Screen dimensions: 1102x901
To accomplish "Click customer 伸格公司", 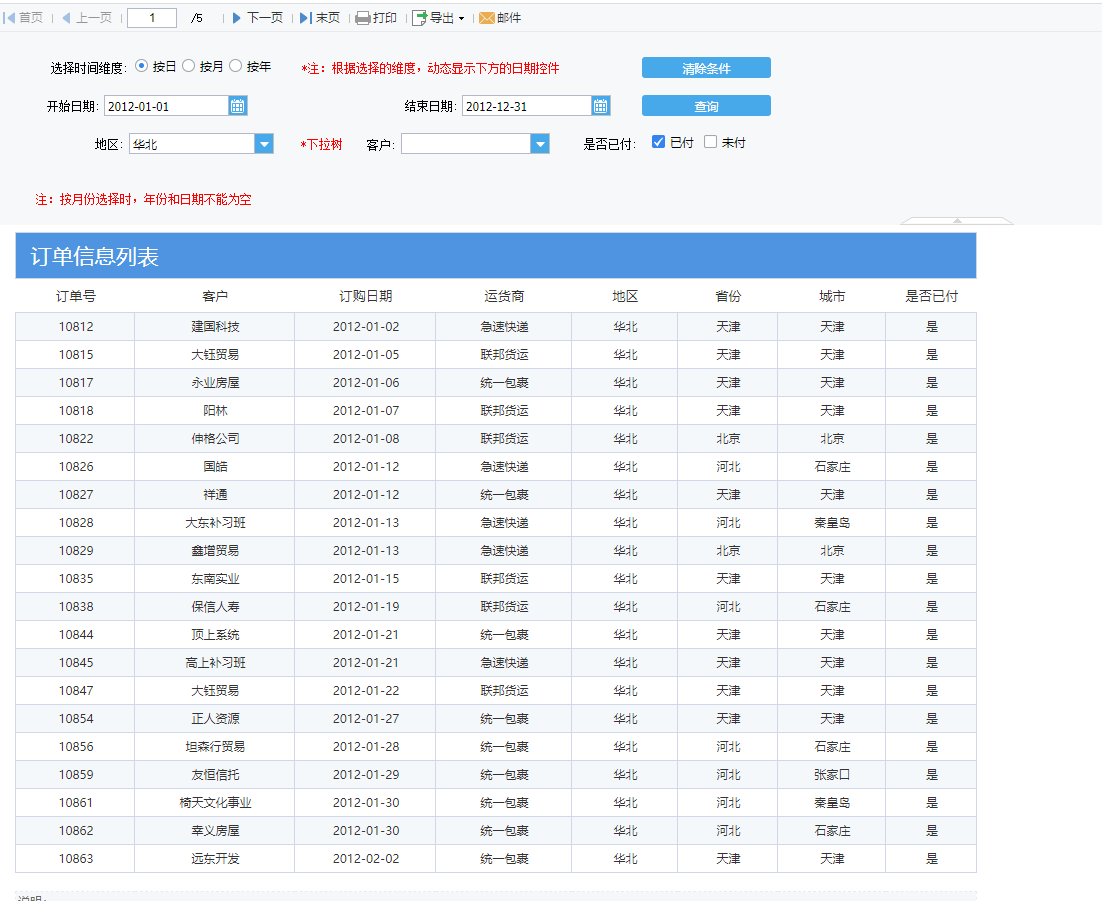I will 215,439.
